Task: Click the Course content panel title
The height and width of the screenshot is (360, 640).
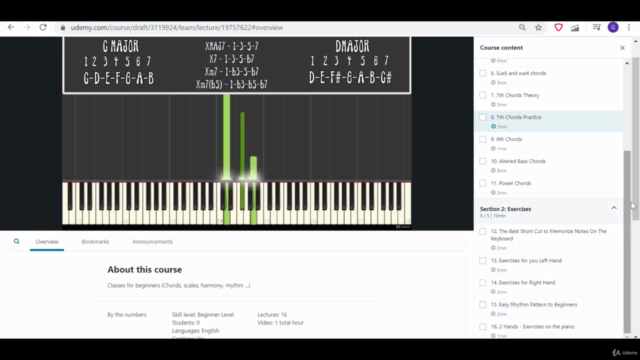Action: point(501,48)
